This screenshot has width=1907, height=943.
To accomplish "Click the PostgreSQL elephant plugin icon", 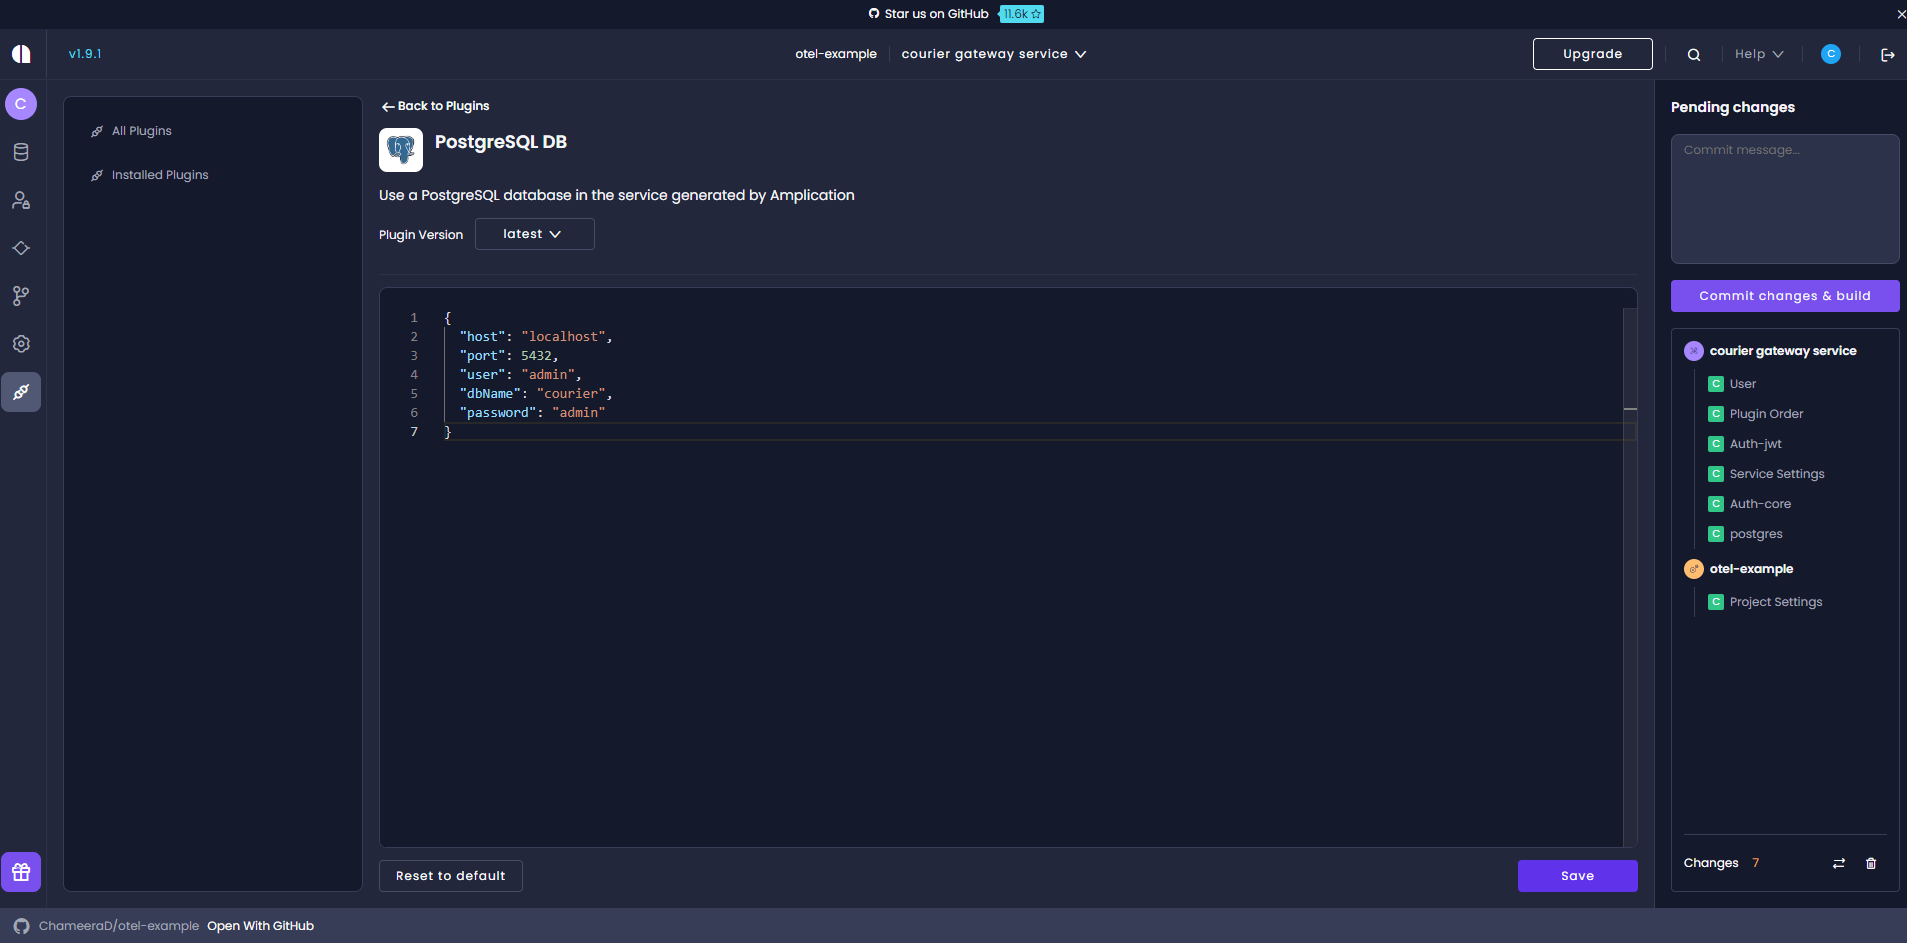I will tap(401, 150).
